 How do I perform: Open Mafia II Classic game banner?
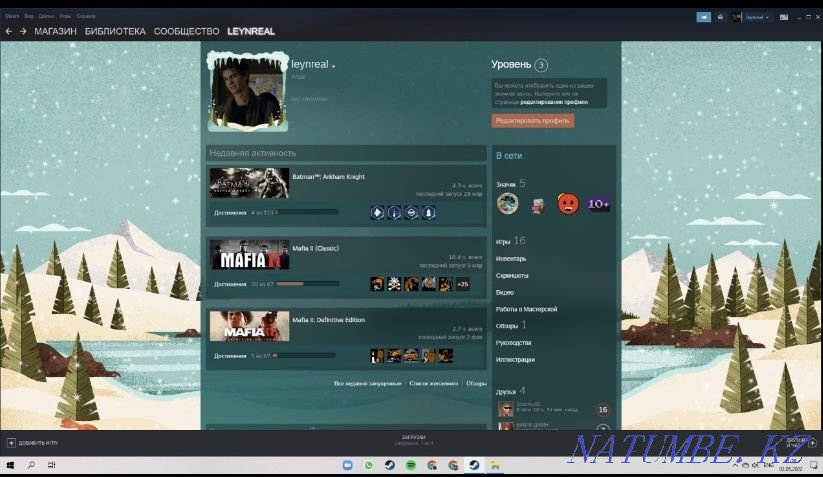(x=249, y=255)
